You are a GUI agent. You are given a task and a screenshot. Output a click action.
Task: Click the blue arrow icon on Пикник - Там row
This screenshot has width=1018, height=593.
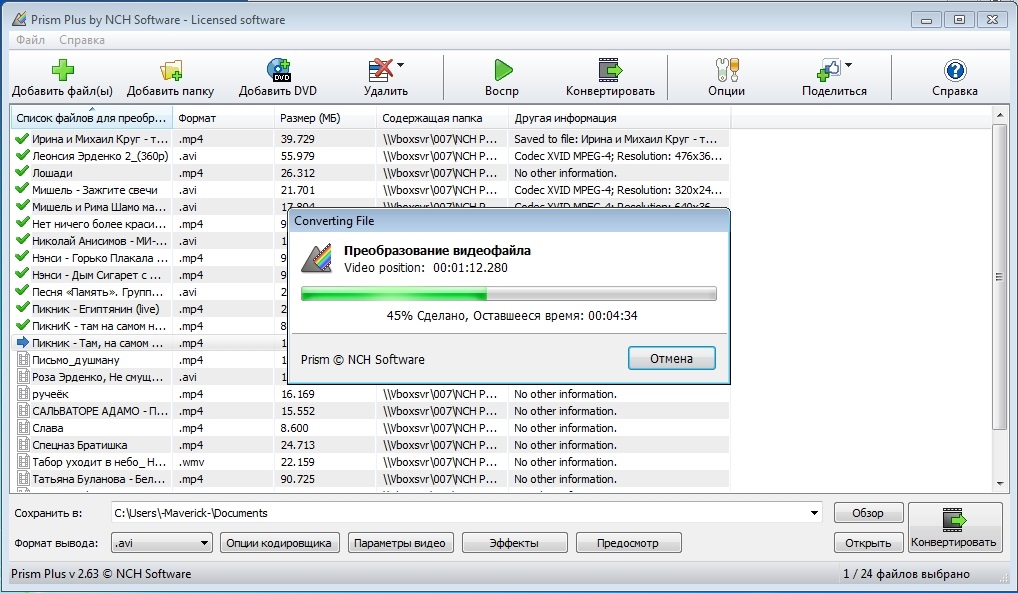pos(23,342)
